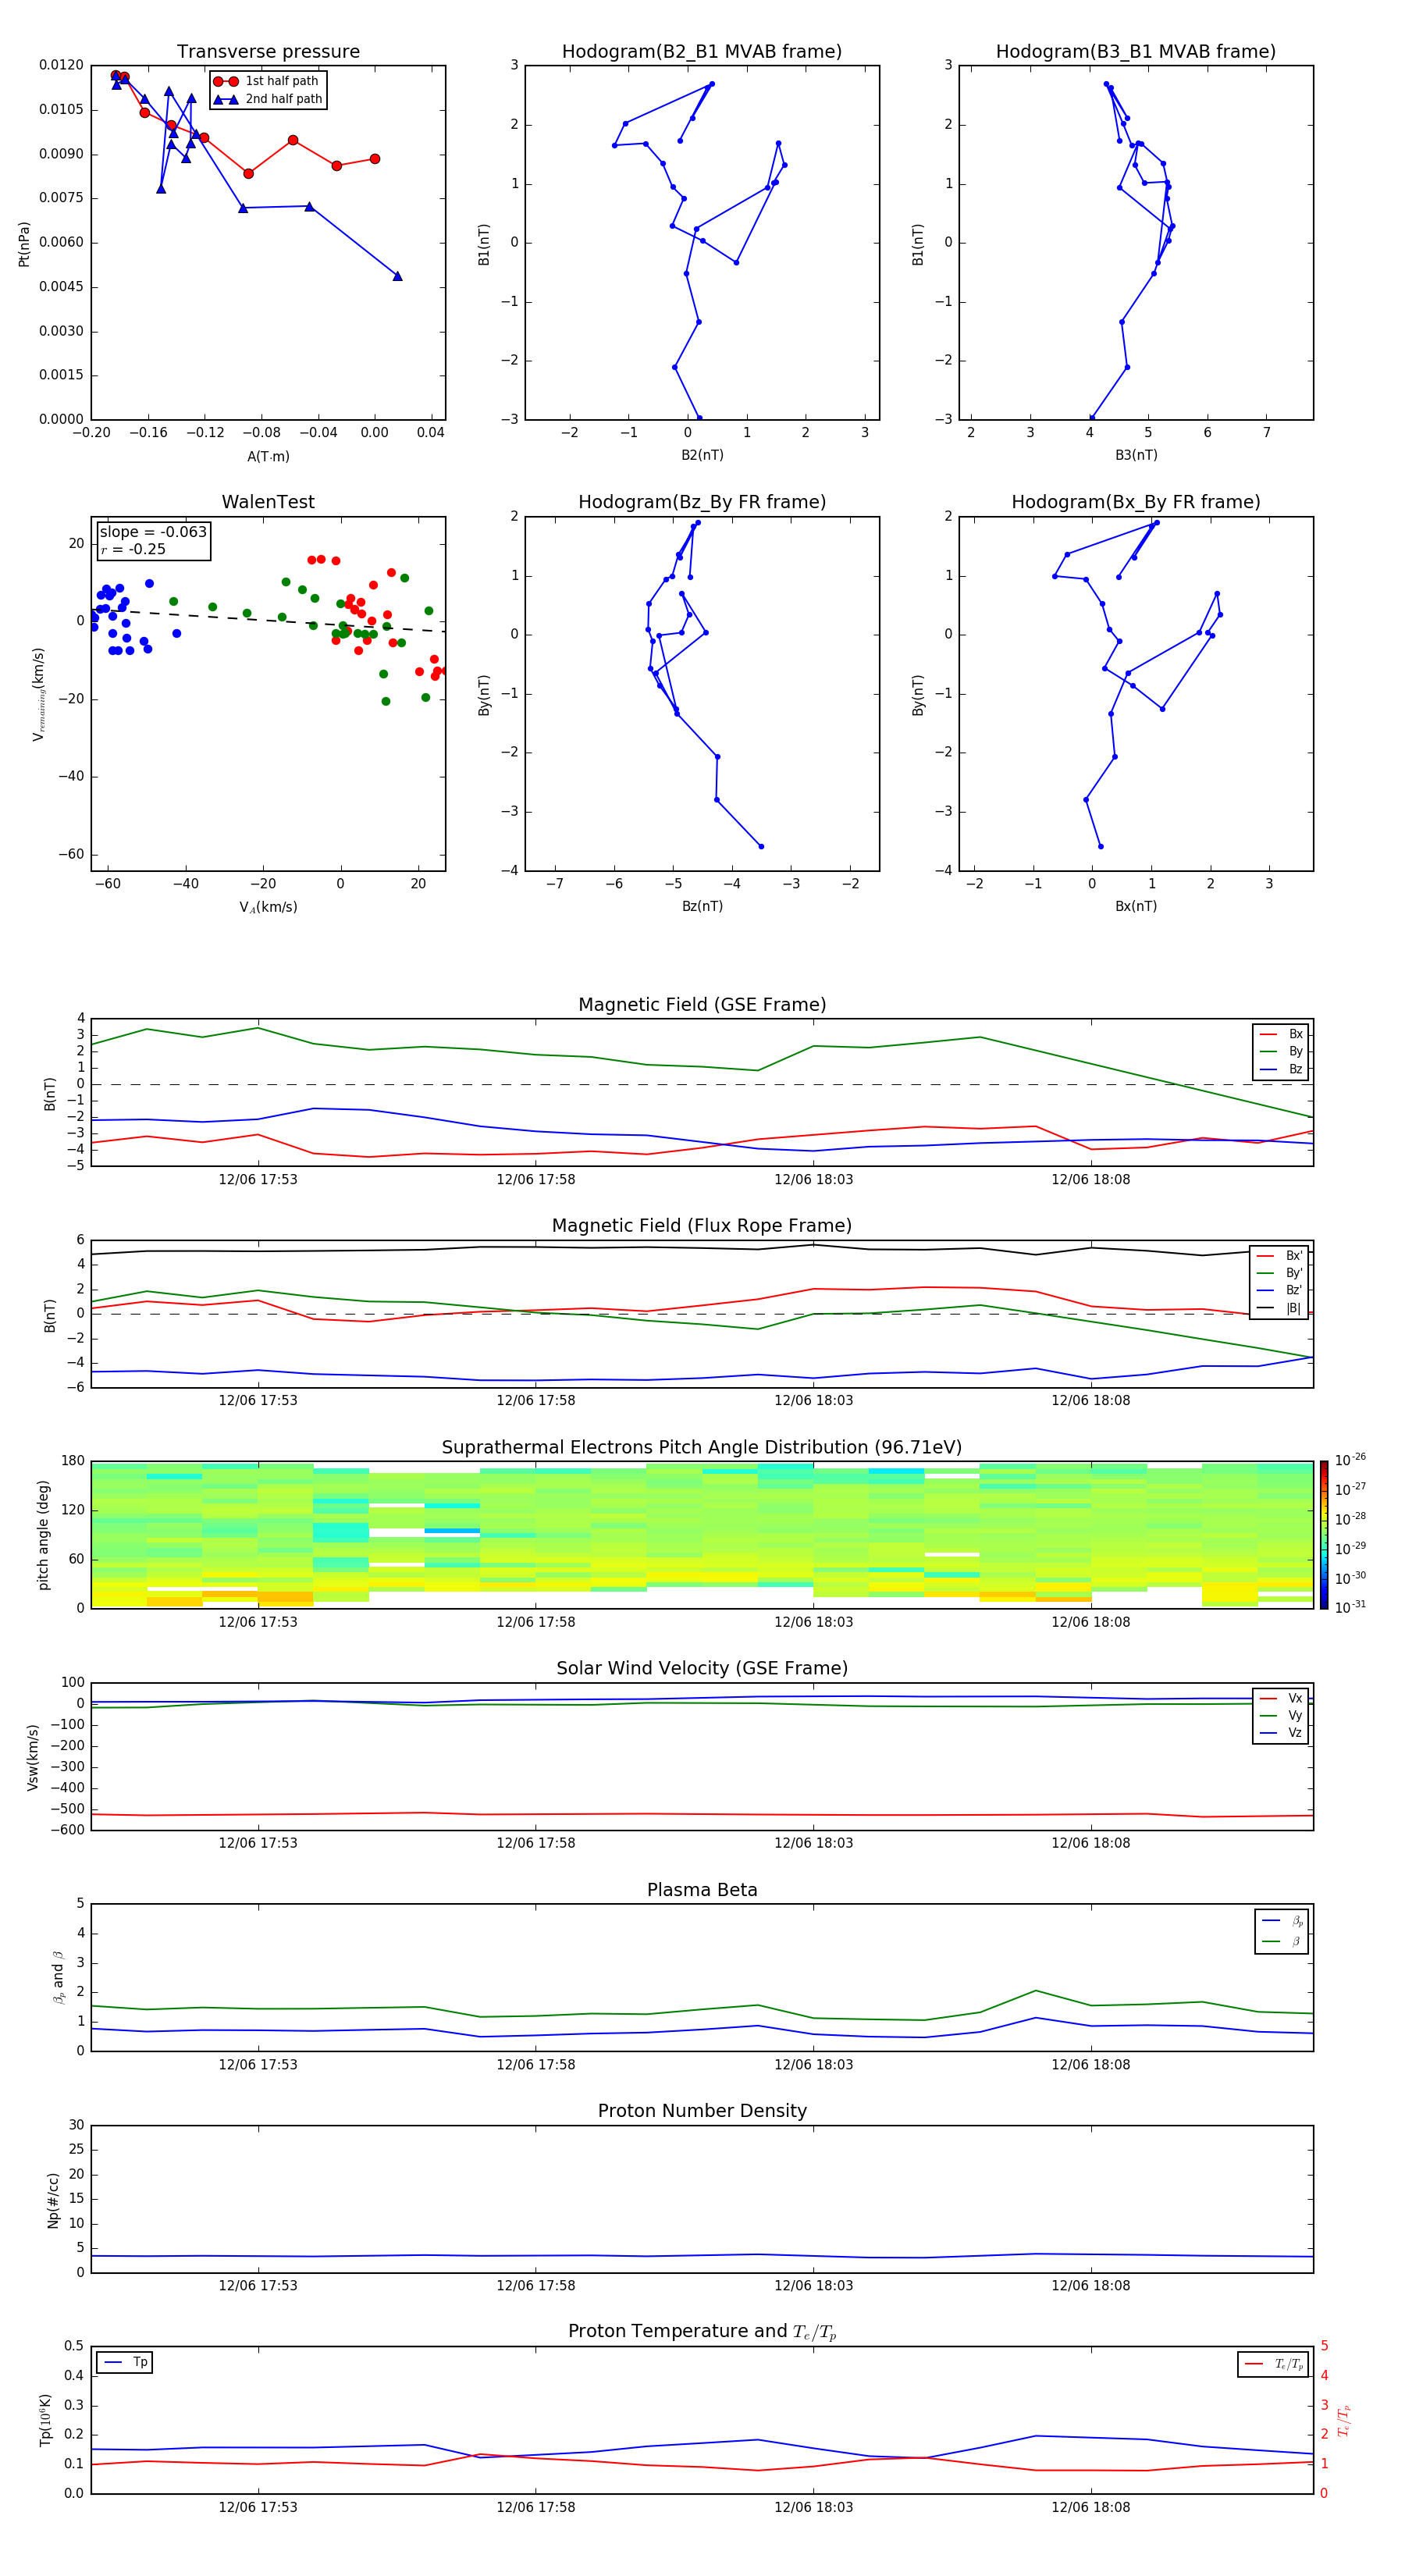This screenshot has height=2576, width=1405.
Task: Click "12/06 17:58" tick under the Solar Wind Velocity plot
Action: [x=535, y=1843]
